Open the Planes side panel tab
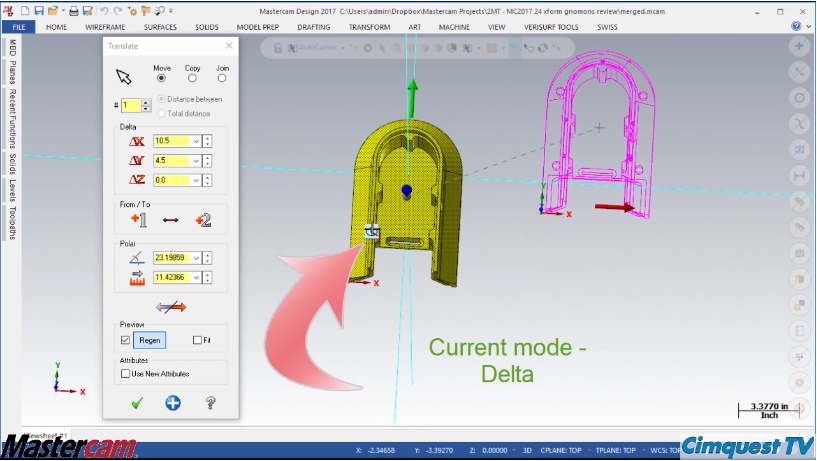Screen dimensions: 817x461 [x=12, y=72]
